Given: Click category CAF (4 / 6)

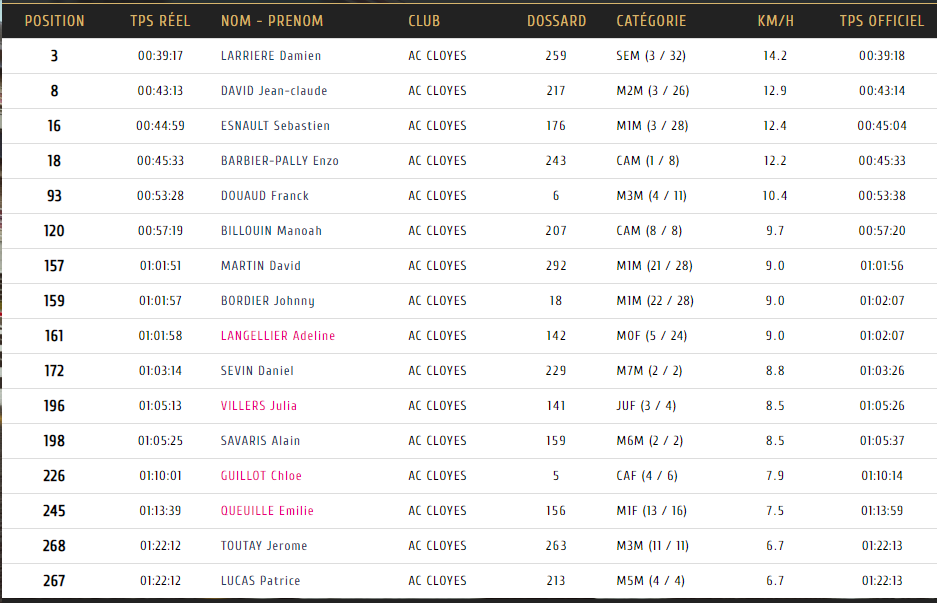Looking at the screenshot, I should (647, 476).
